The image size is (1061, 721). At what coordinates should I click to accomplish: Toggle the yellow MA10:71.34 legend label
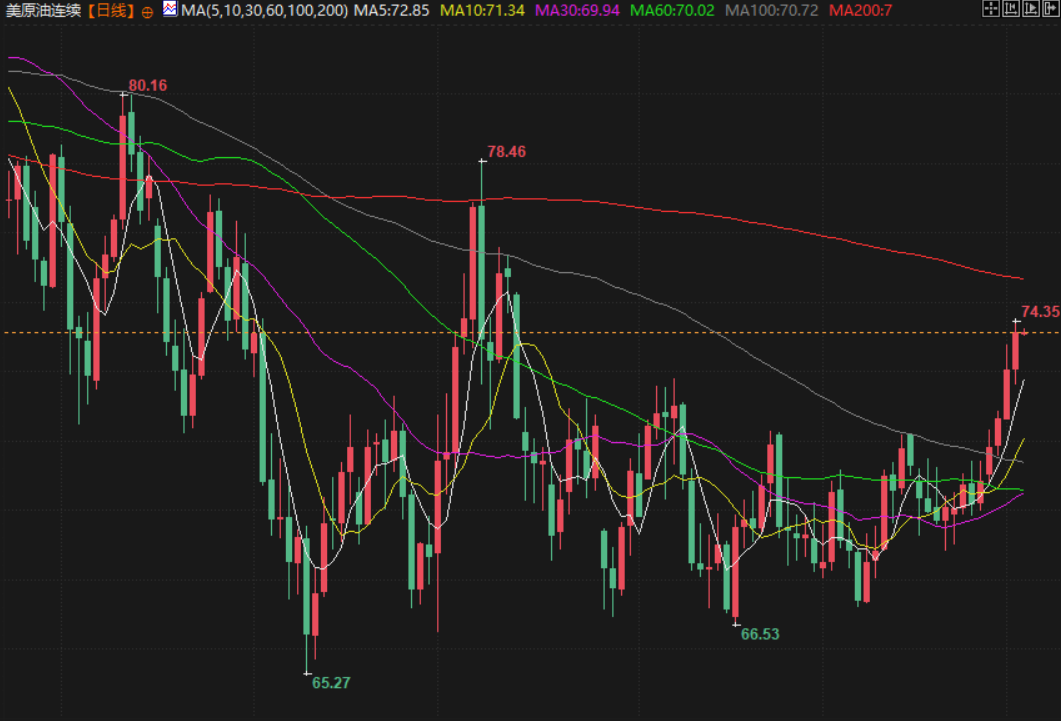[x=483, y=11]
